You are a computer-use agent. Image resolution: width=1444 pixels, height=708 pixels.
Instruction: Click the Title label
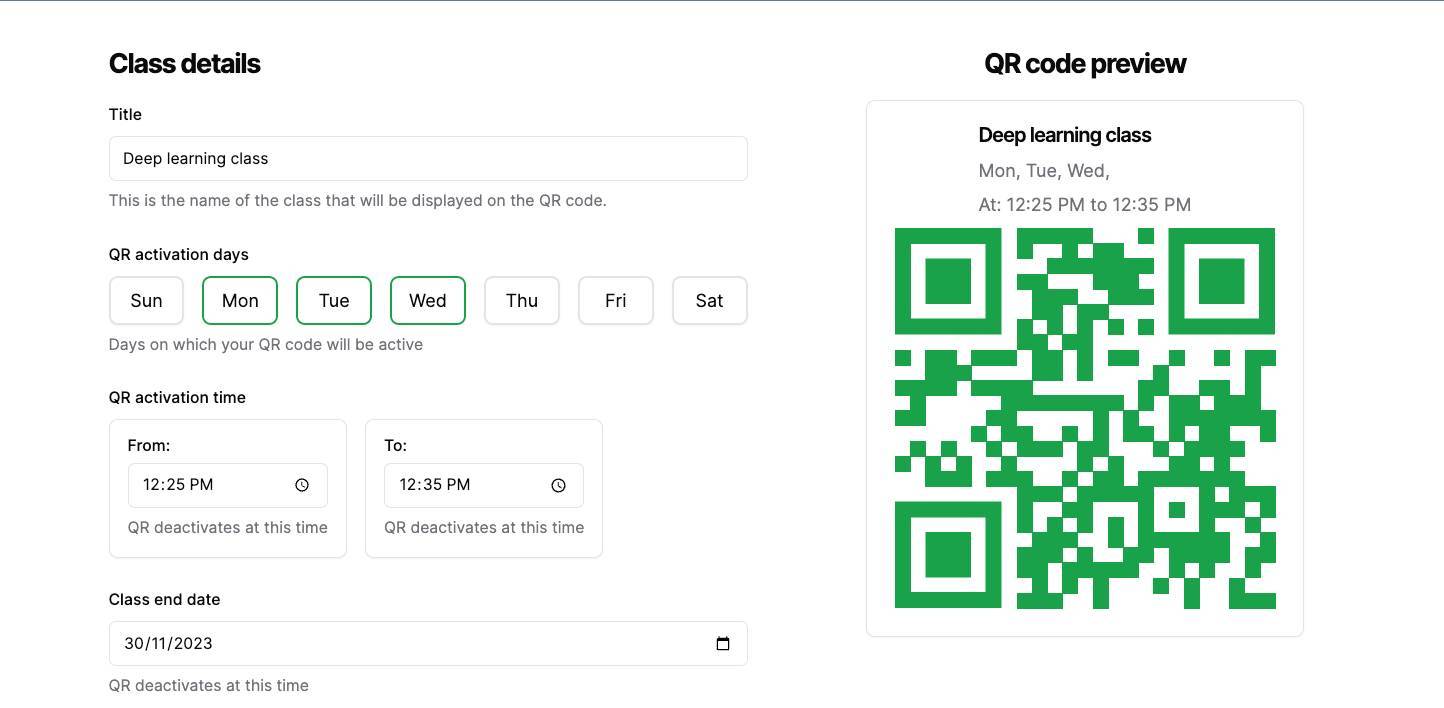[x=125, y=114]
